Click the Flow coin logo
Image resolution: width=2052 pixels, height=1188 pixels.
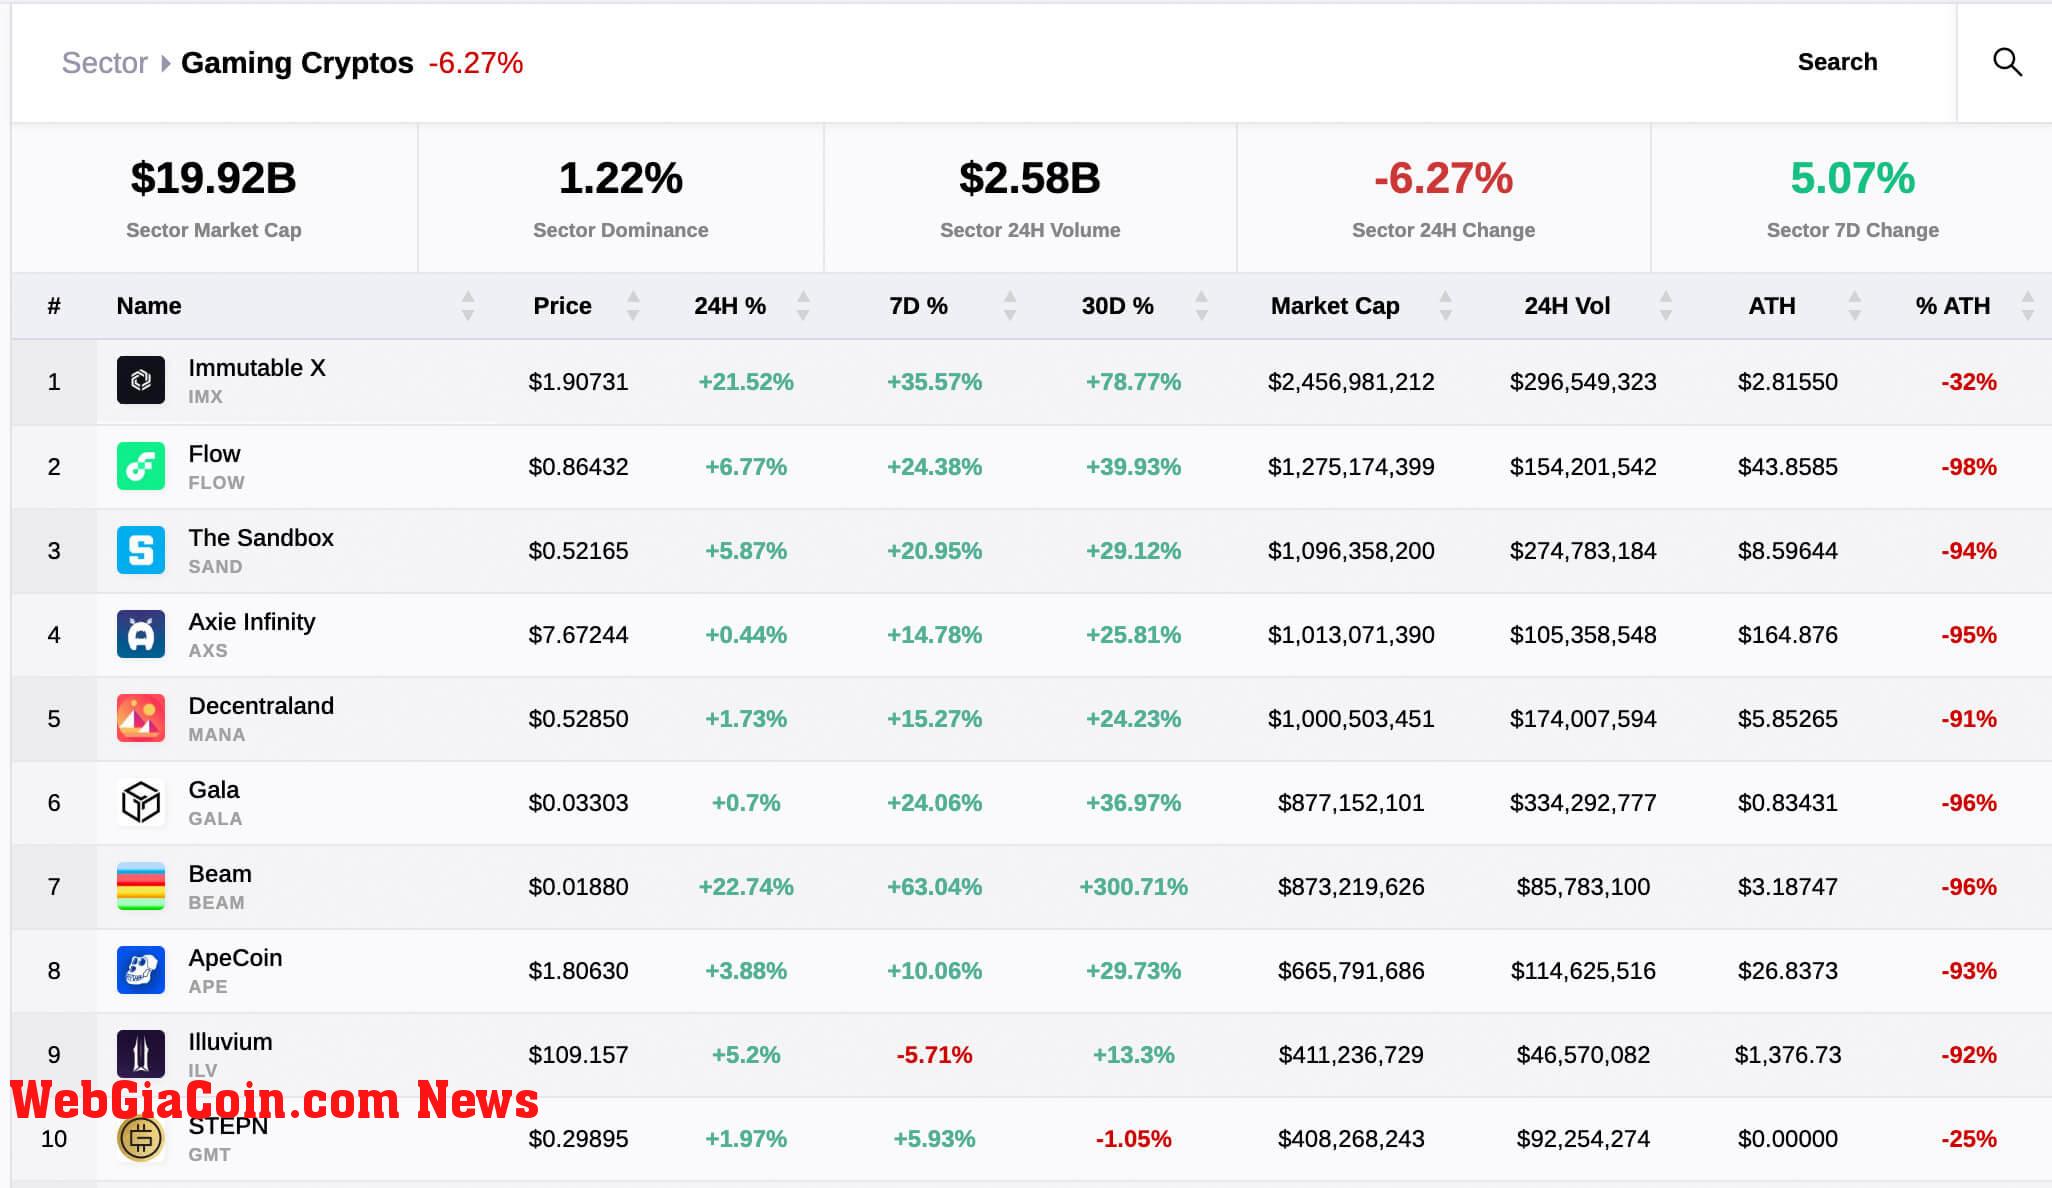click(x=141, y=466)
